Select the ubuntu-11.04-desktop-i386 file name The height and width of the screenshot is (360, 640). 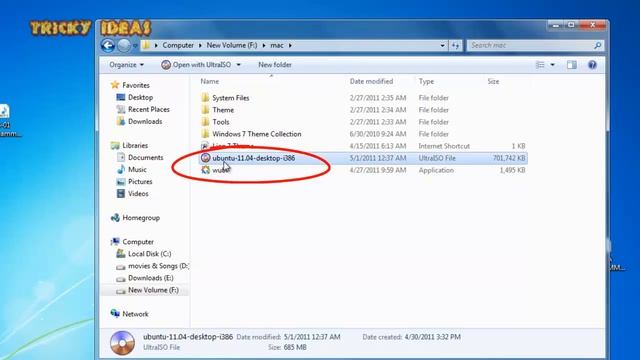click(x=253, y=158)
